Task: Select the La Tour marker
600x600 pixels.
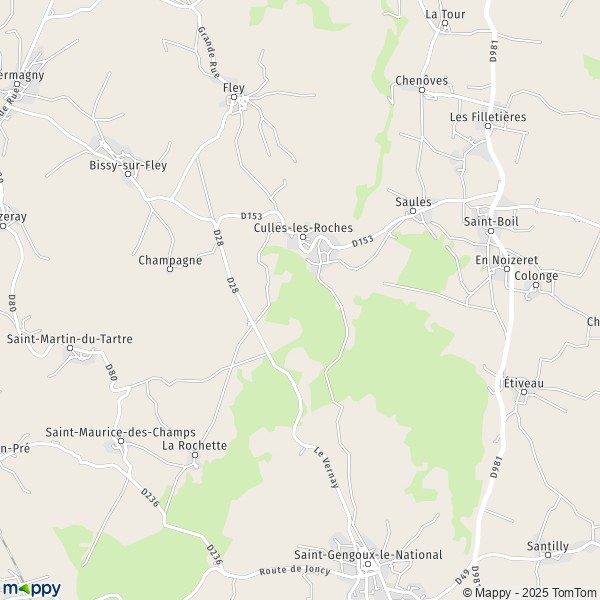Action: [x=445, y=23]
